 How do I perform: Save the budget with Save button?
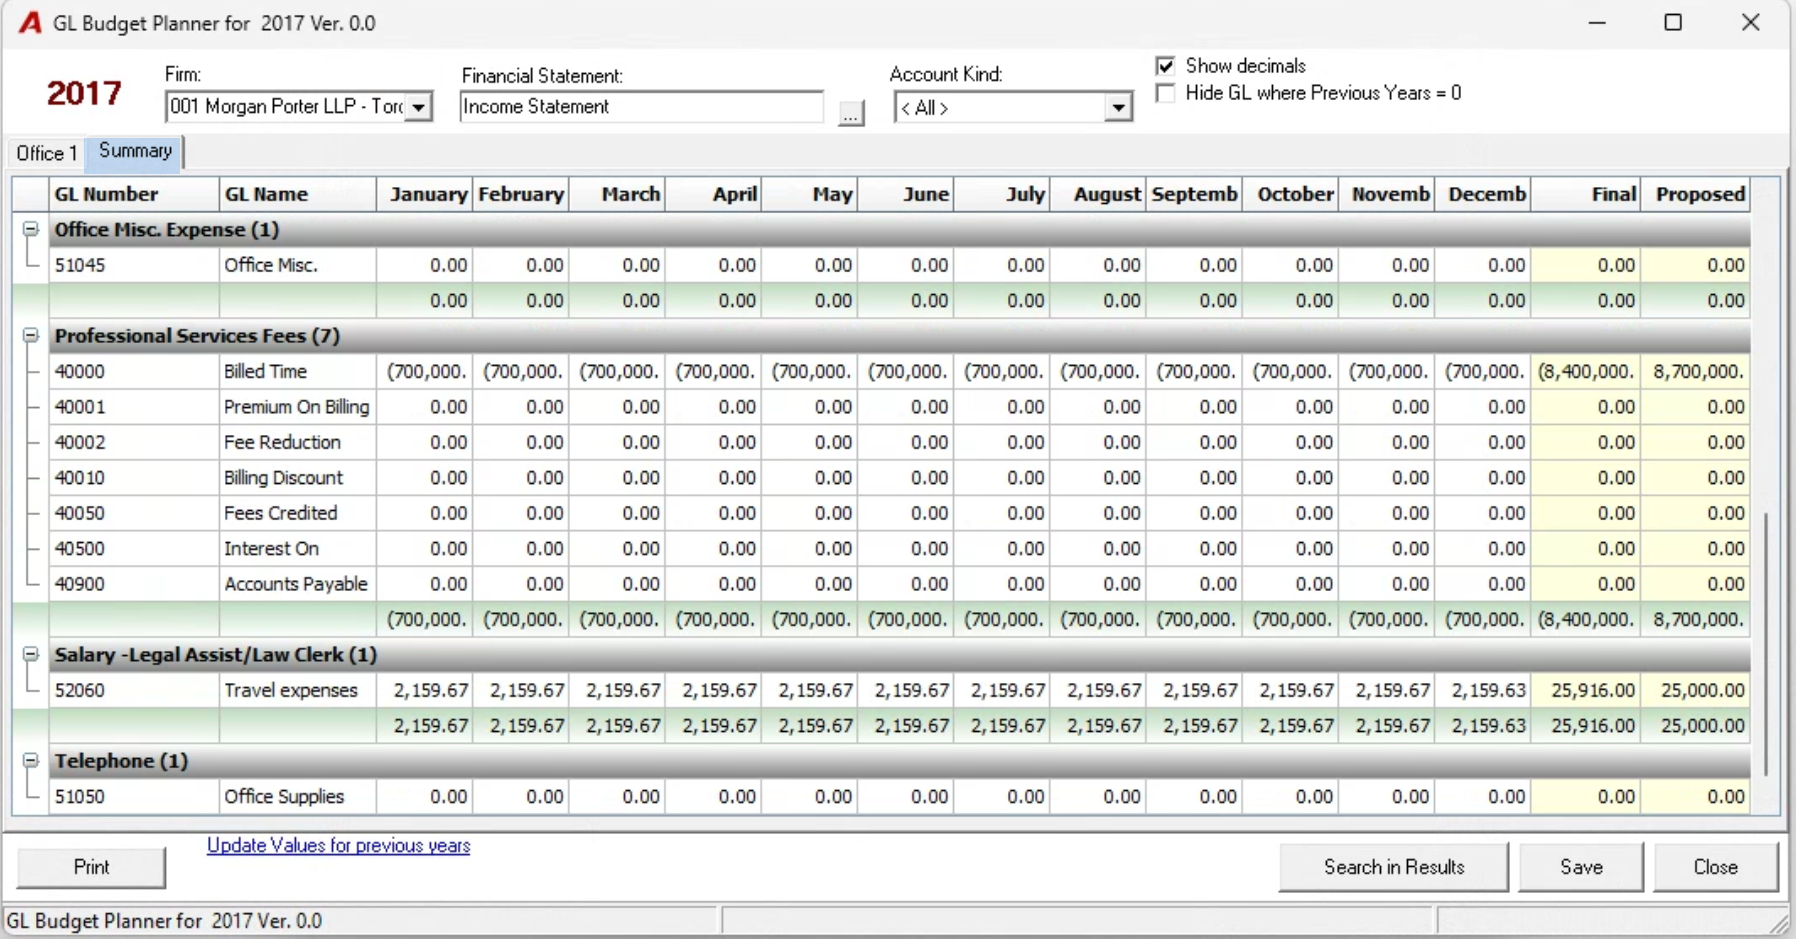tap(1581, 867)
